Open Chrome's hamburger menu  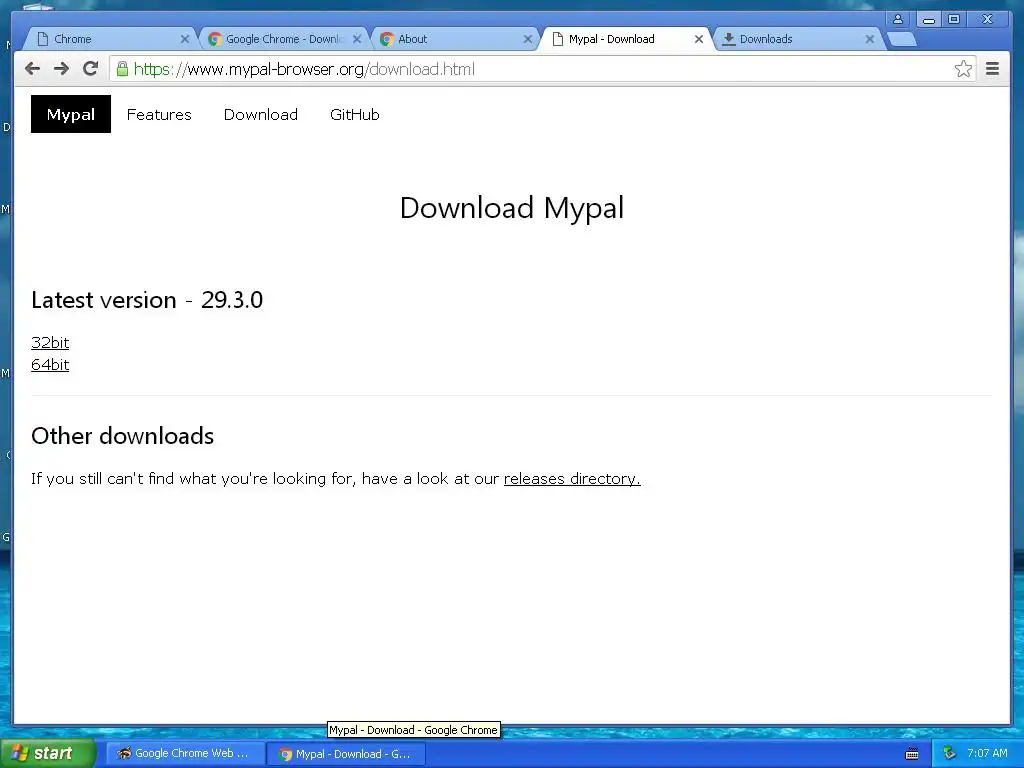[x=993, y=69]
